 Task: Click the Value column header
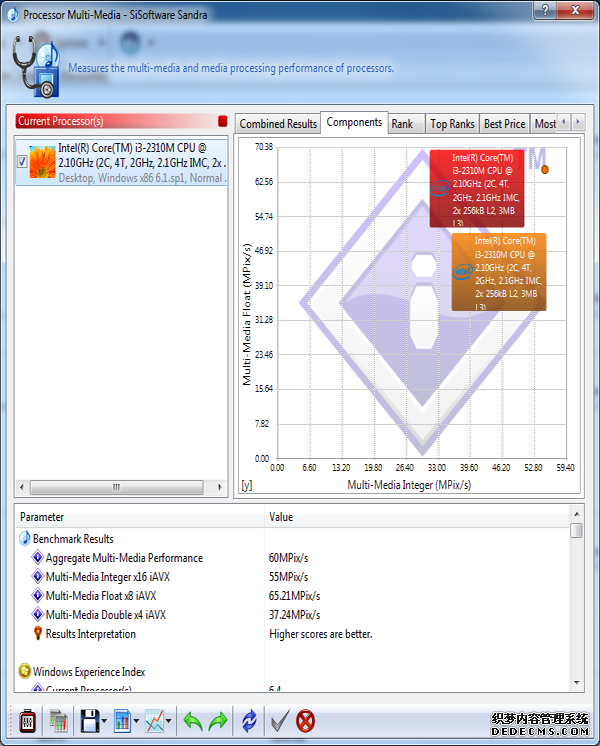click(x=417, y=517)
